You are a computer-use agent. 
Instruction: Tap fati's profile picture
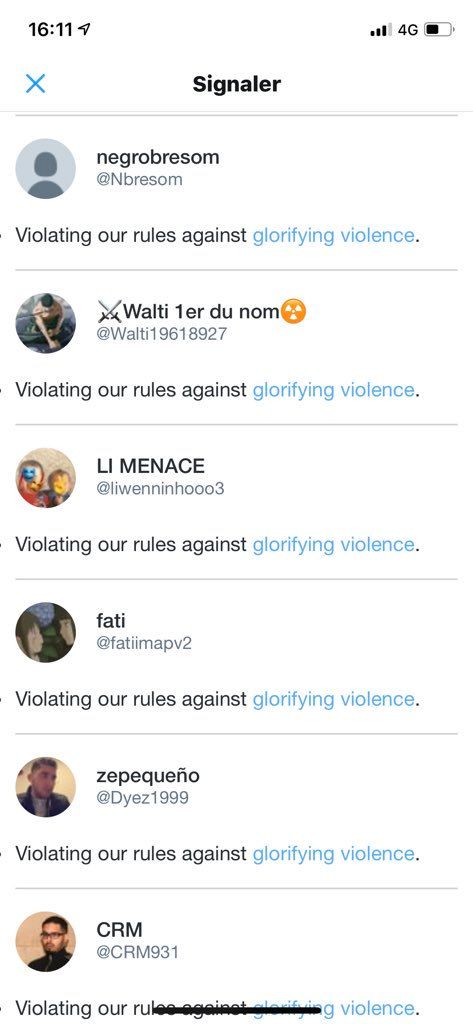46,632
